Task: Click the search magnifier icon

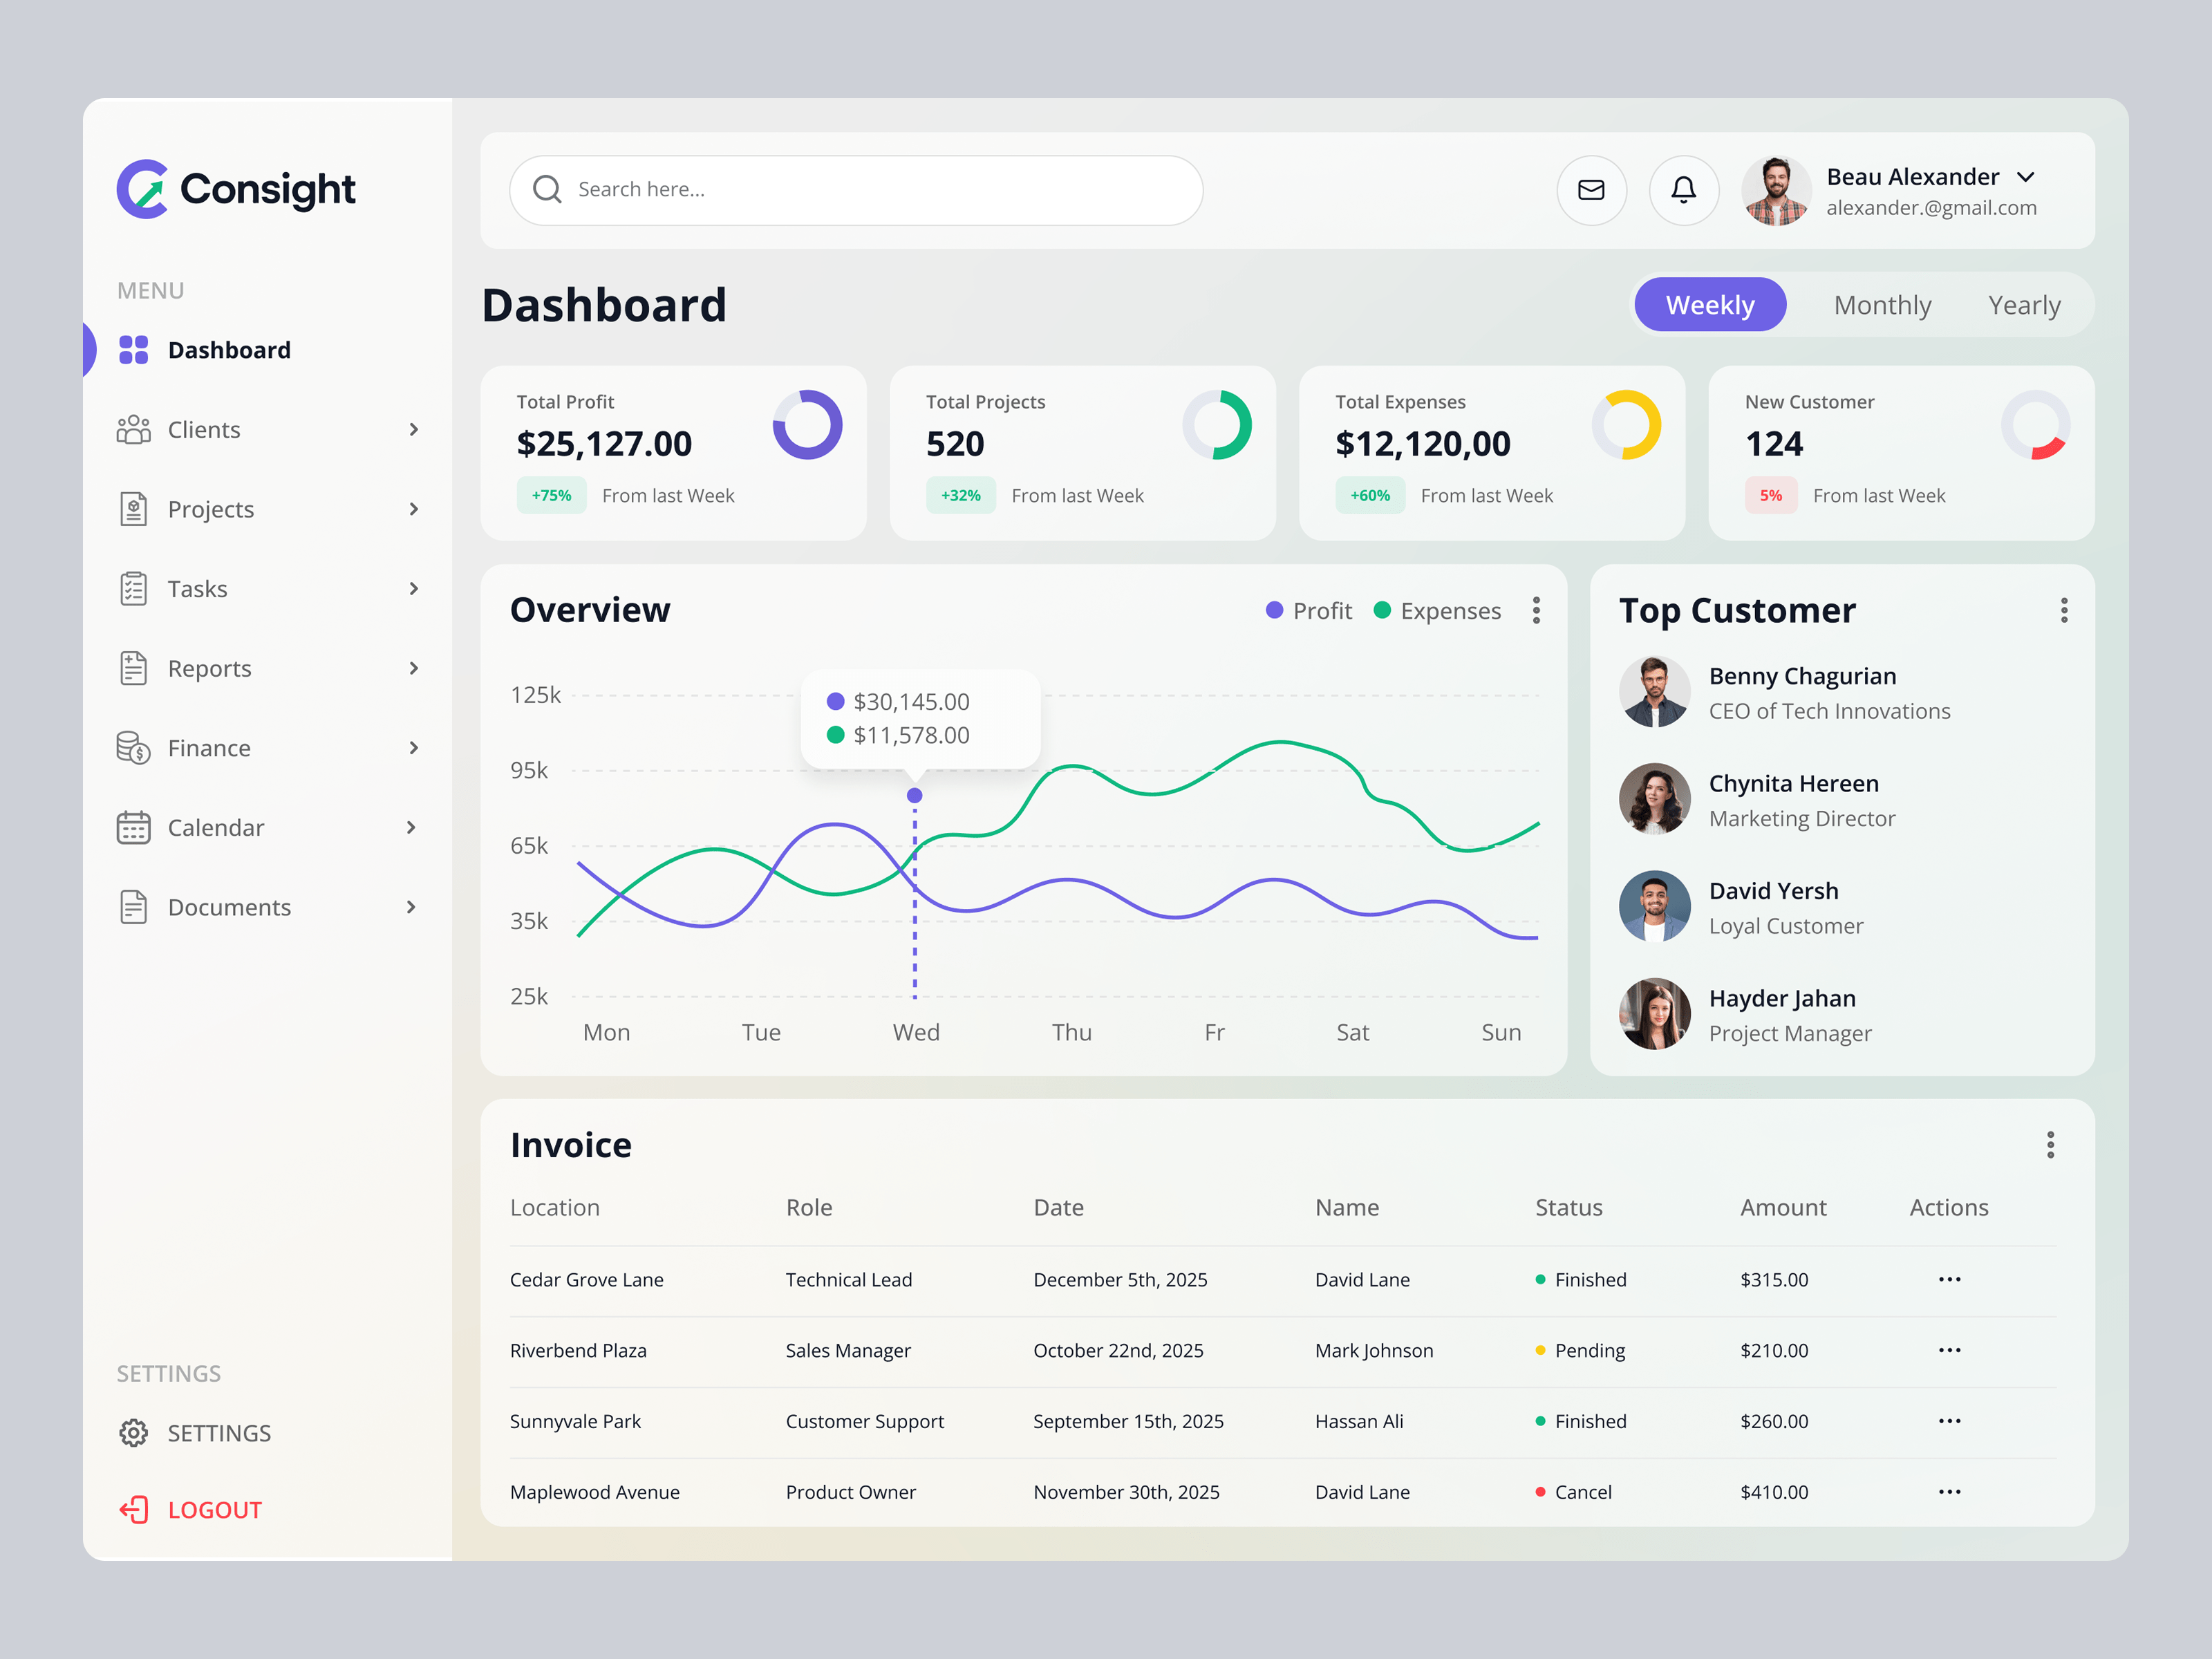Action: [547, 190]
